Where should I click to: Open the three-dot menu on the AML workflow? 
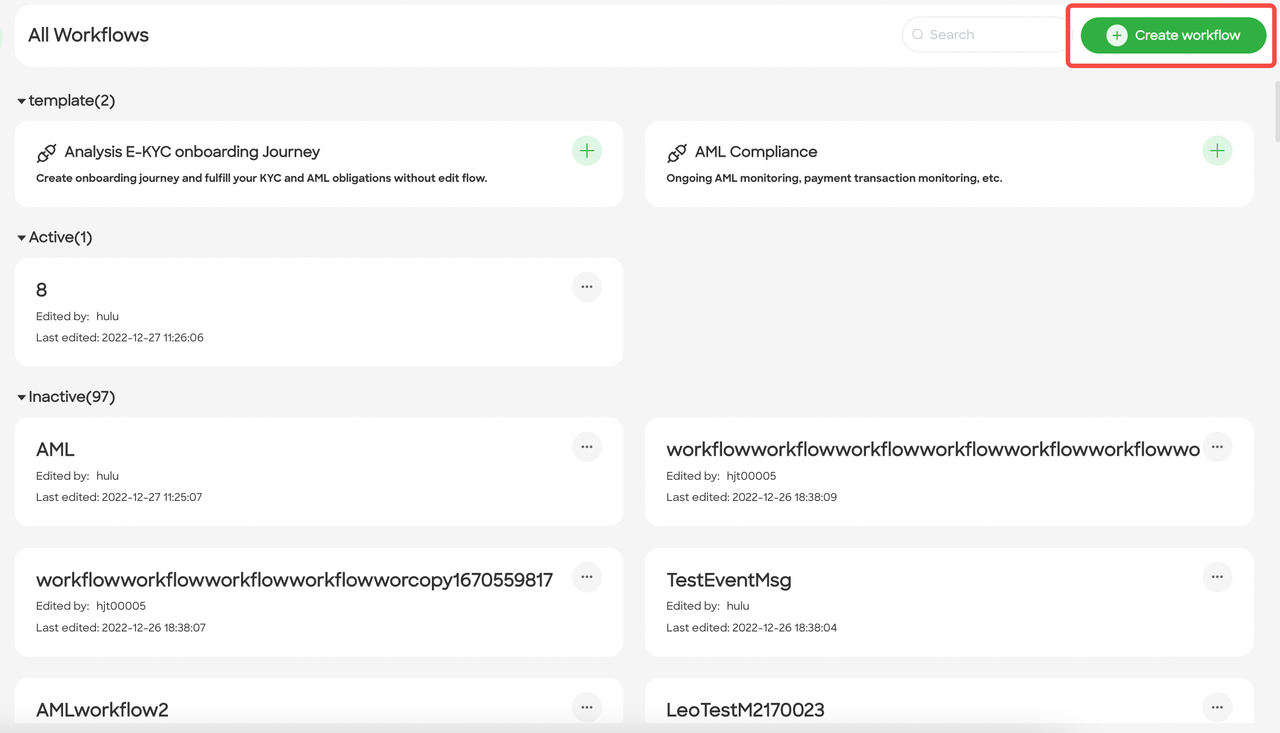[586, 447]
